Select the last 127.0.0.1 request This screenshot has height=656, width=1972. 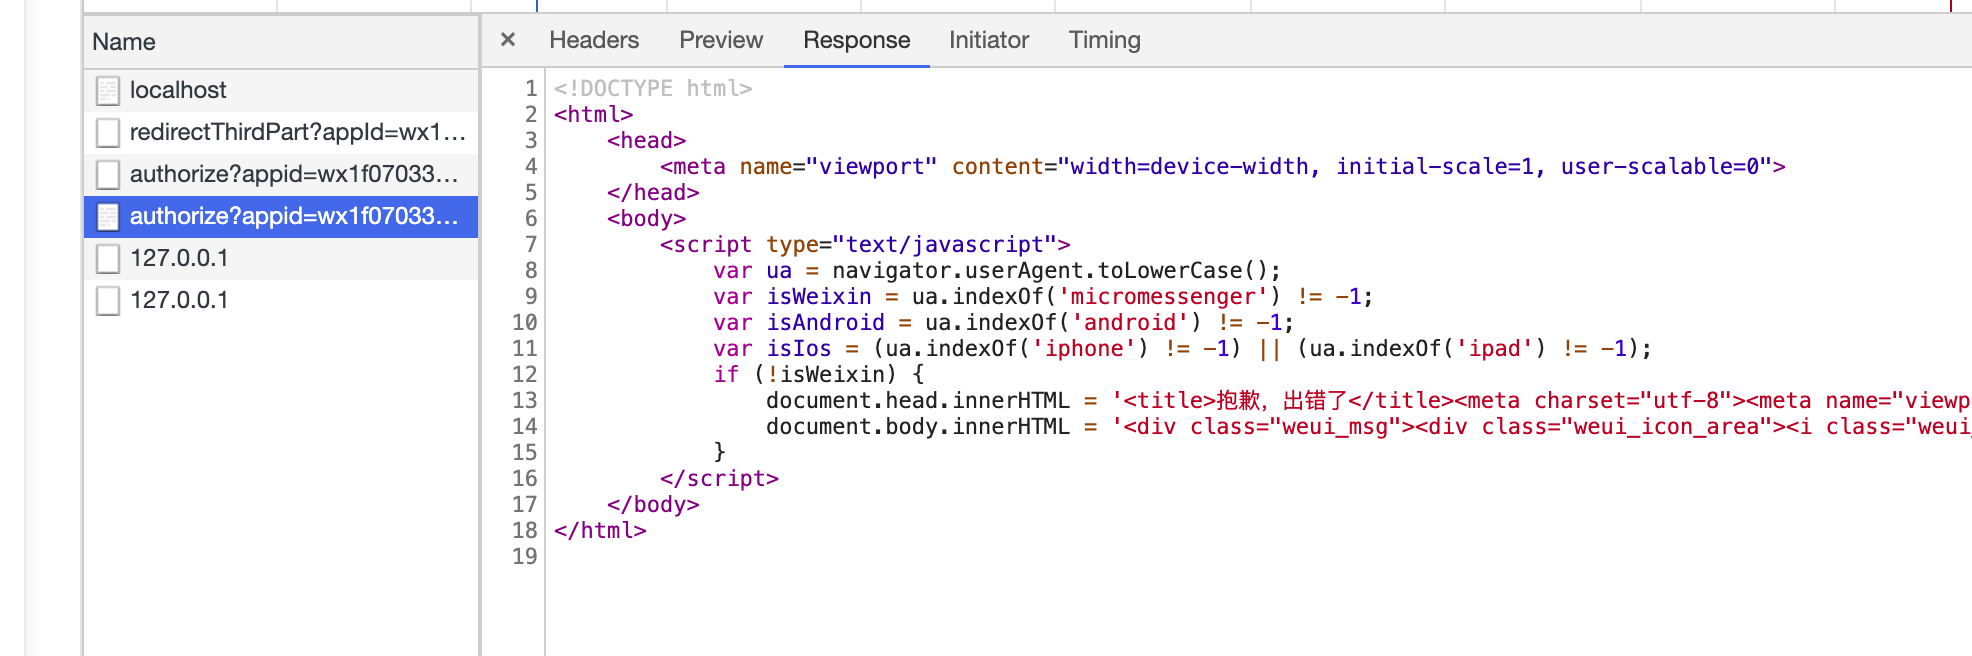click(281, 300)
